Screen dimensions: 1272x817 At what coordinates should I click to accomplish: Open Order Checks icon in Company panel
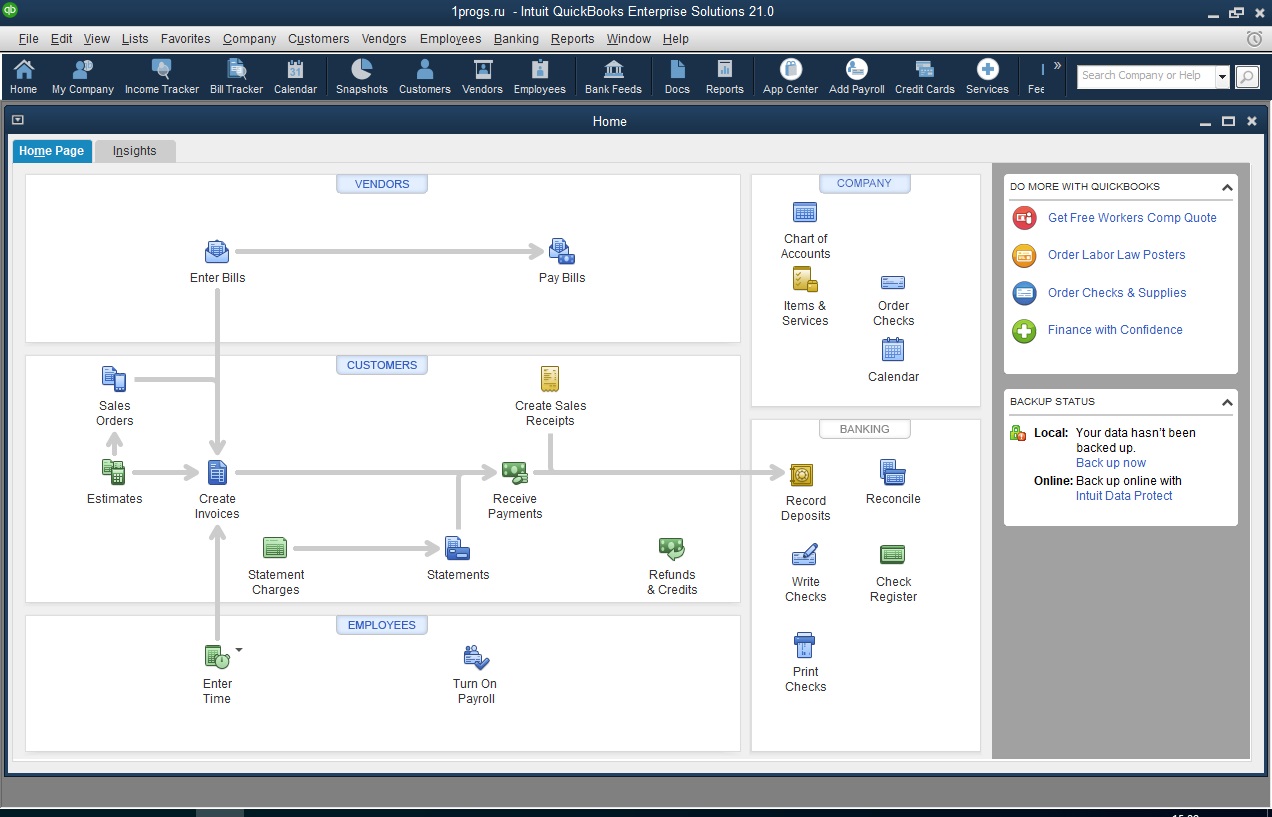coord(893,283)
